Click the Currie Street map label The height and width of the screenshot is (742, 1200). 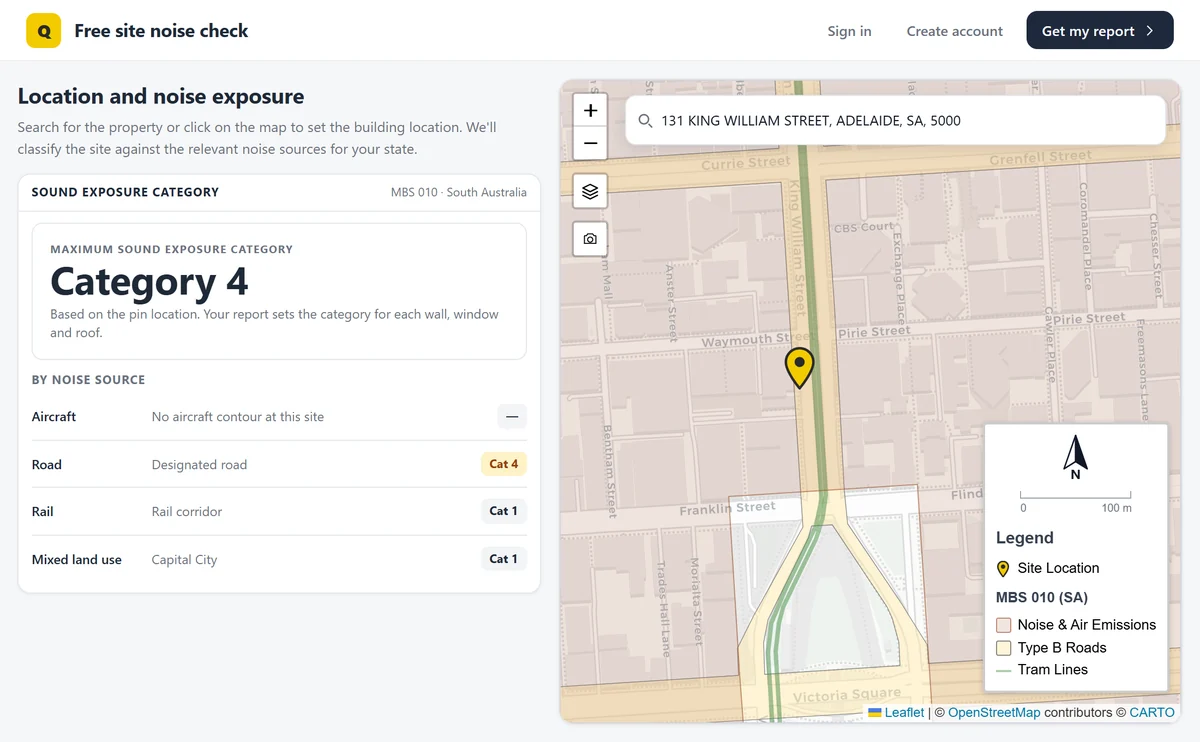pos(746,163)
